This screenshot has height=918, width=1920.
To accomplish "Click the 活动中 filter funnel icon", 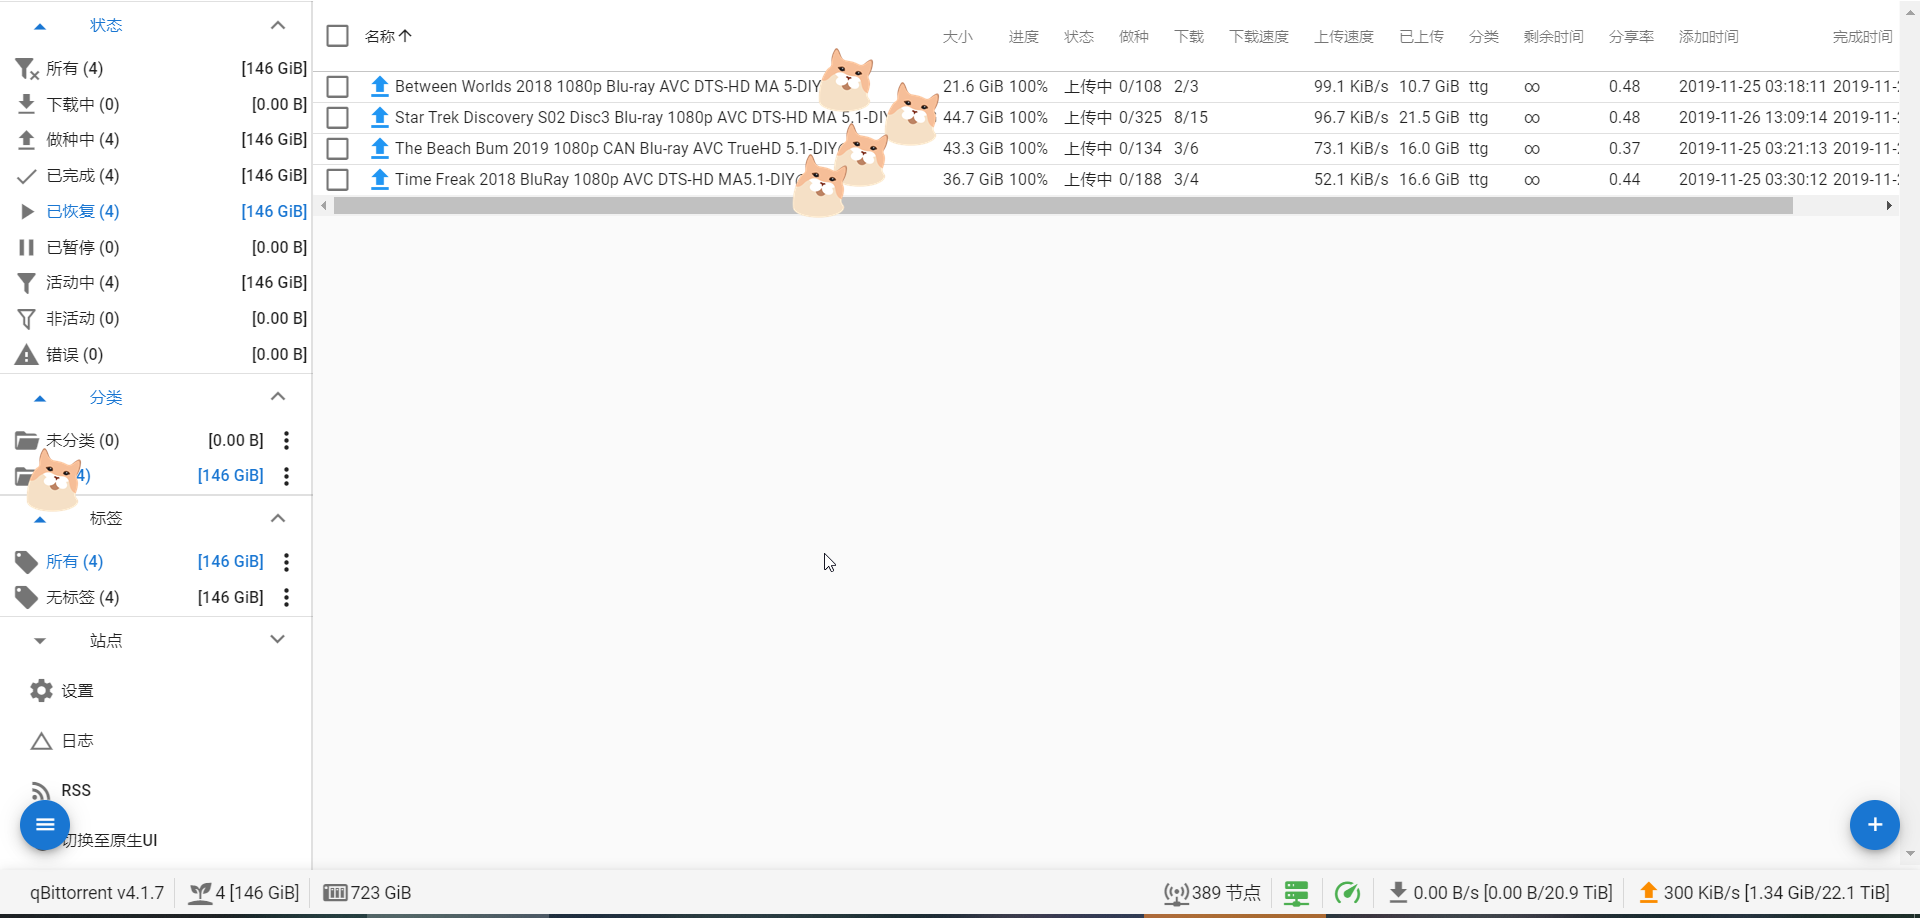I will pos(27,283).
